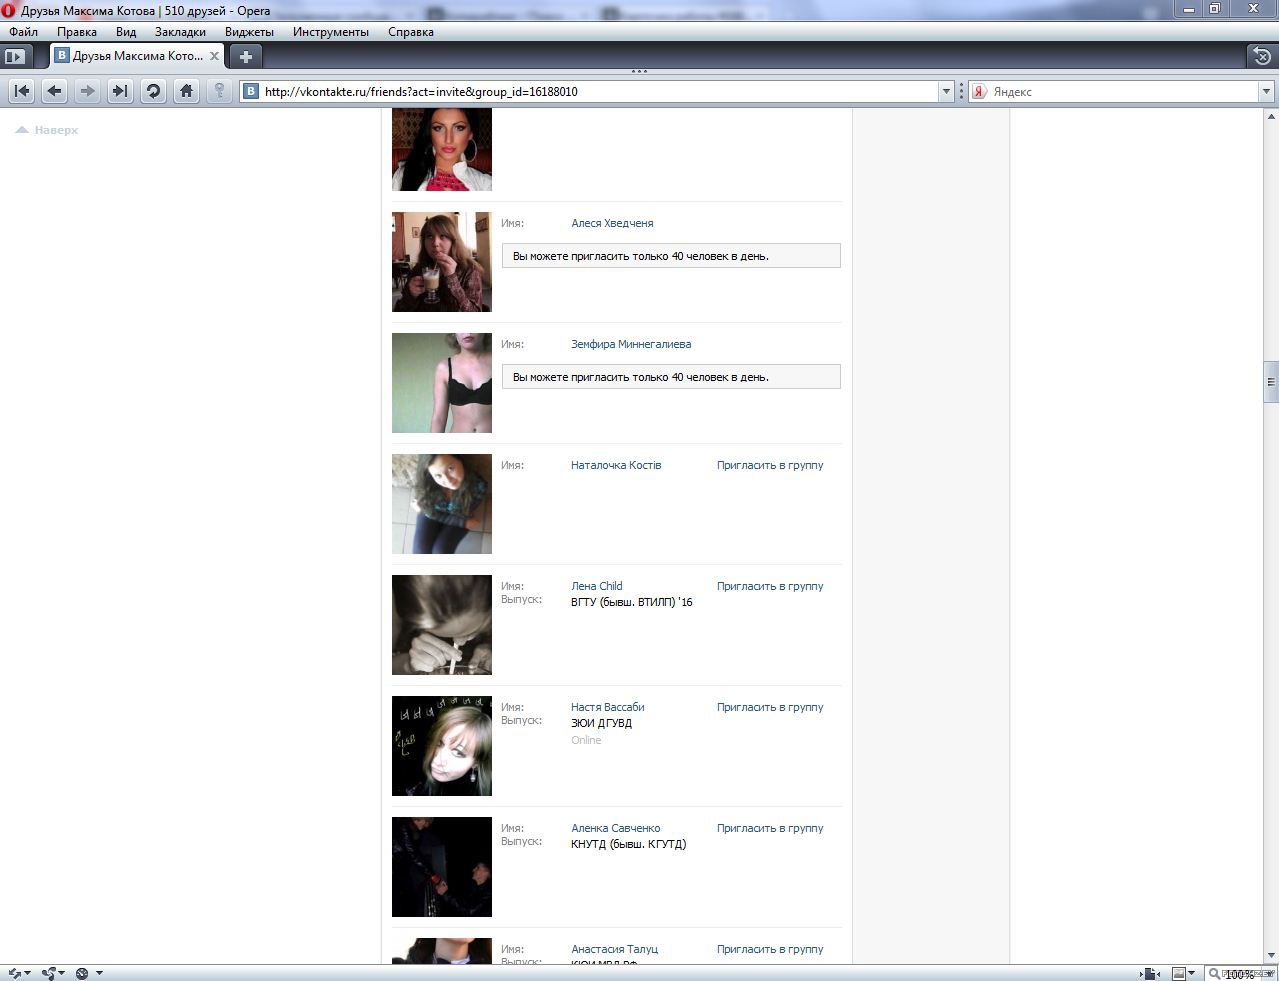This screenshot has height=981, width=1279.
Task: Select the Друзья Максима Кото... tab
Action: 137,56
